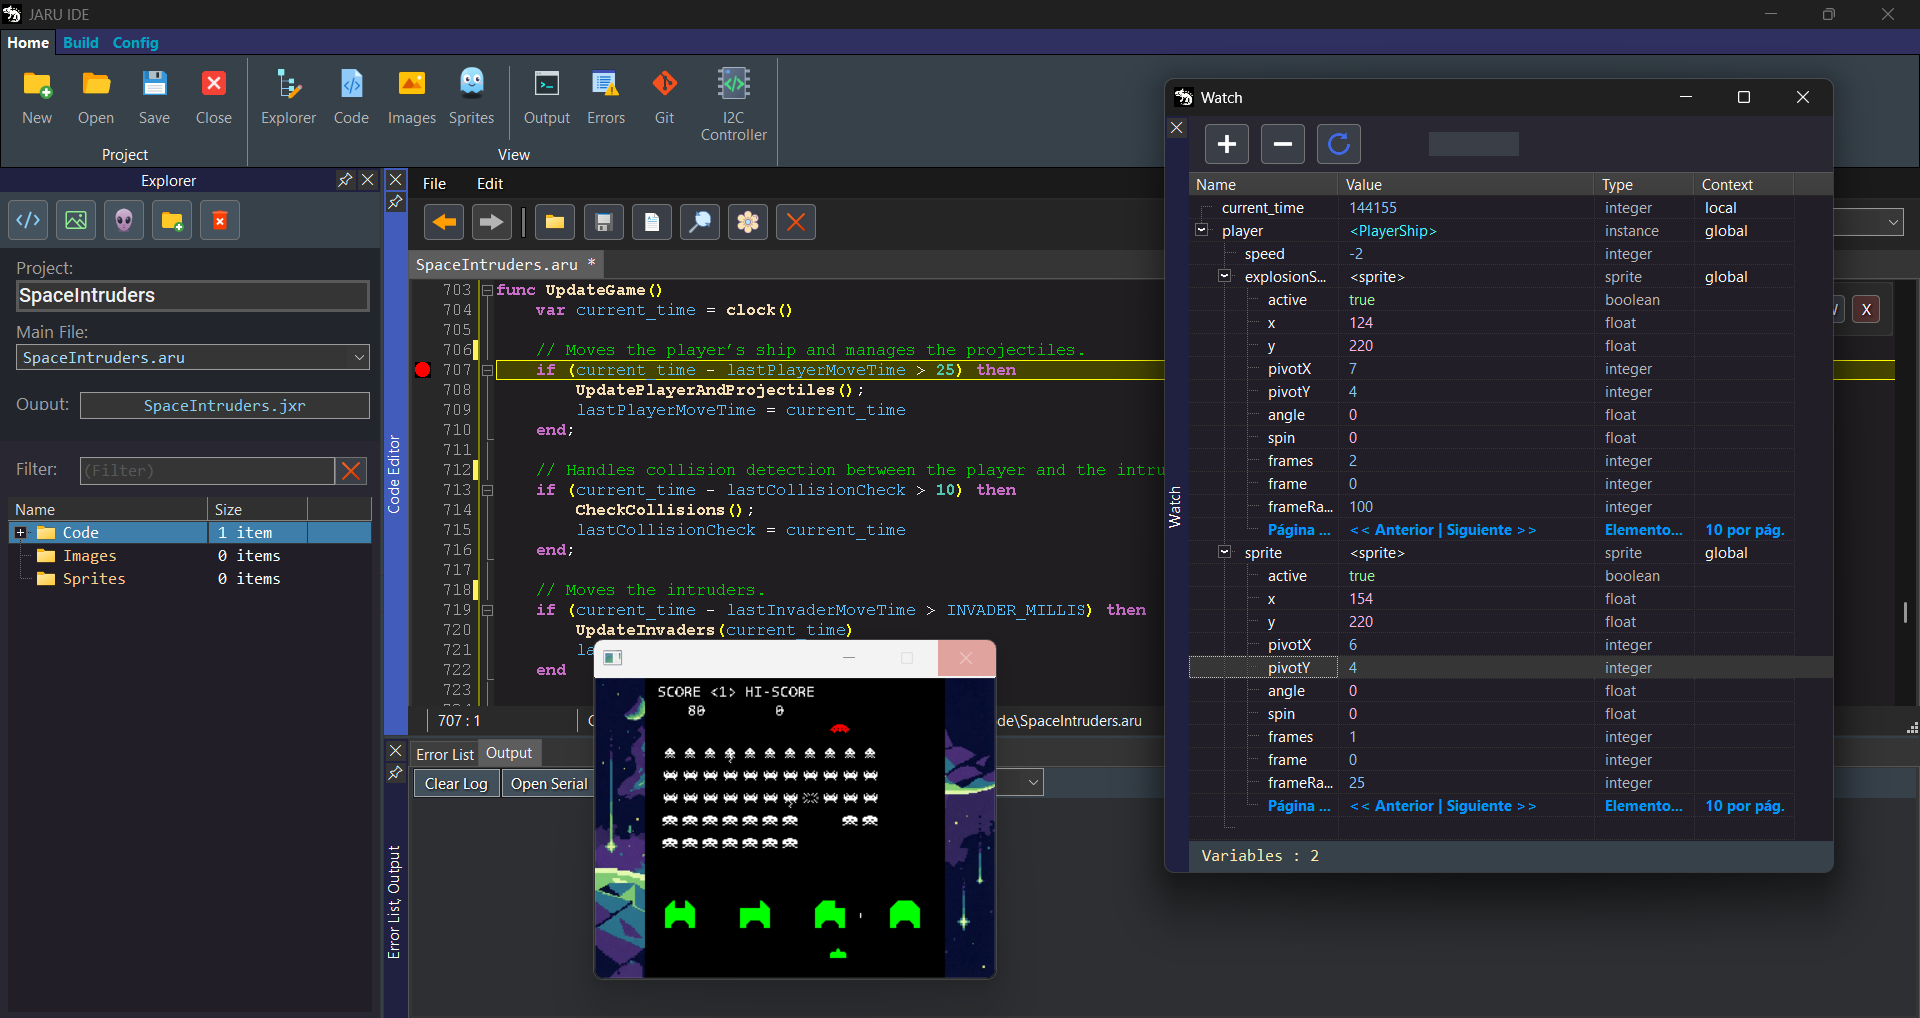
Task: Pin the Error List panel
Action: tap(396, 773)
